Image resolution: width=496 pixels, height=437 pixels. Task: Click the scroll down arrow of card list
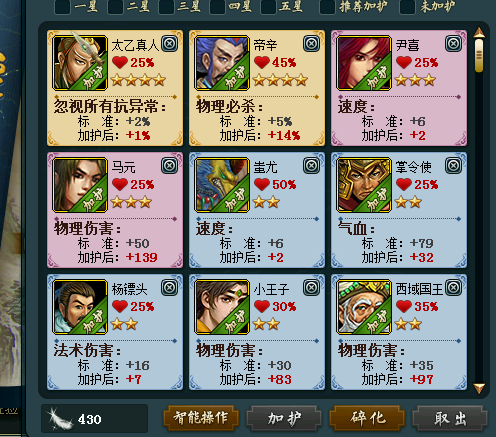point(479,388)
